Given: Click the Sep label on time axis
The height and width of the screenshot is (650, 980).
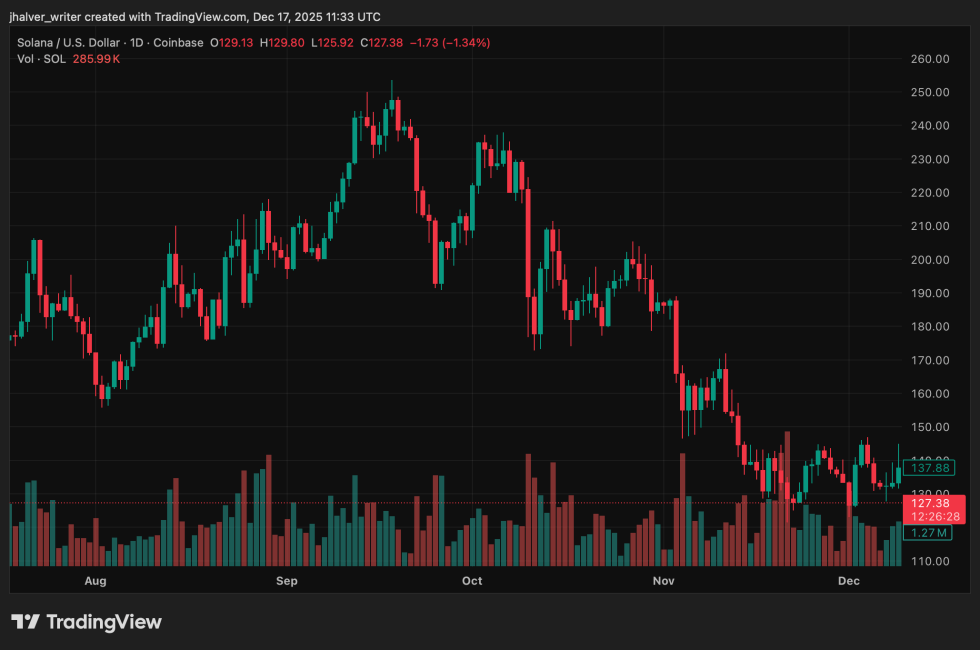Looking at the screenshot, I should point(286,580).
